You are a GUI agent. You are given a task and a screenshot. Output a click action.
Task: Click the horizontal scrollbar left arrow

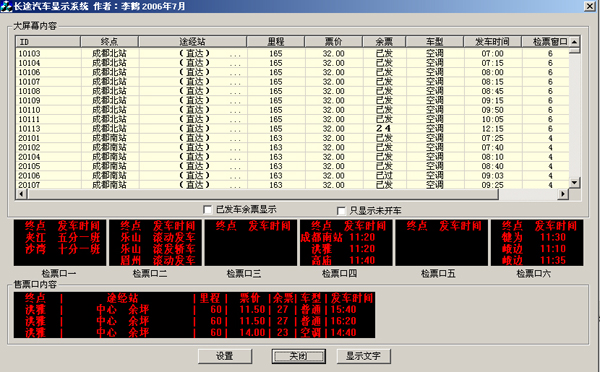[21, 194]
